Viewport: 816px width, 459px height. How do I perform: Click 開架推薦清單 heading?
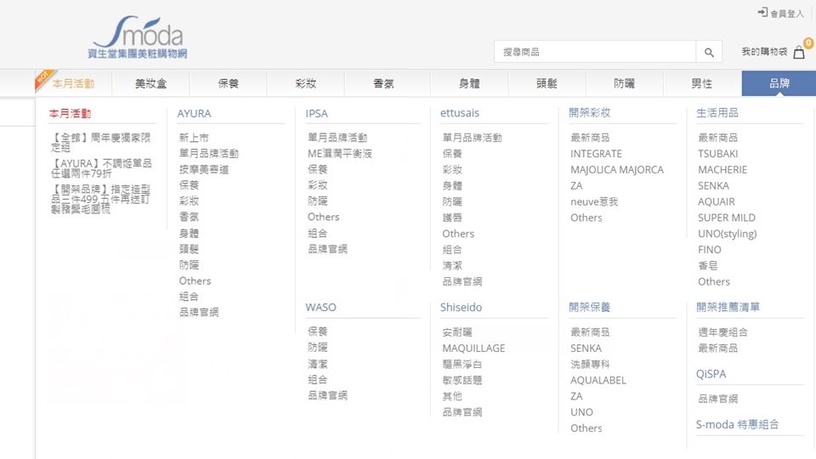point(728,307)
